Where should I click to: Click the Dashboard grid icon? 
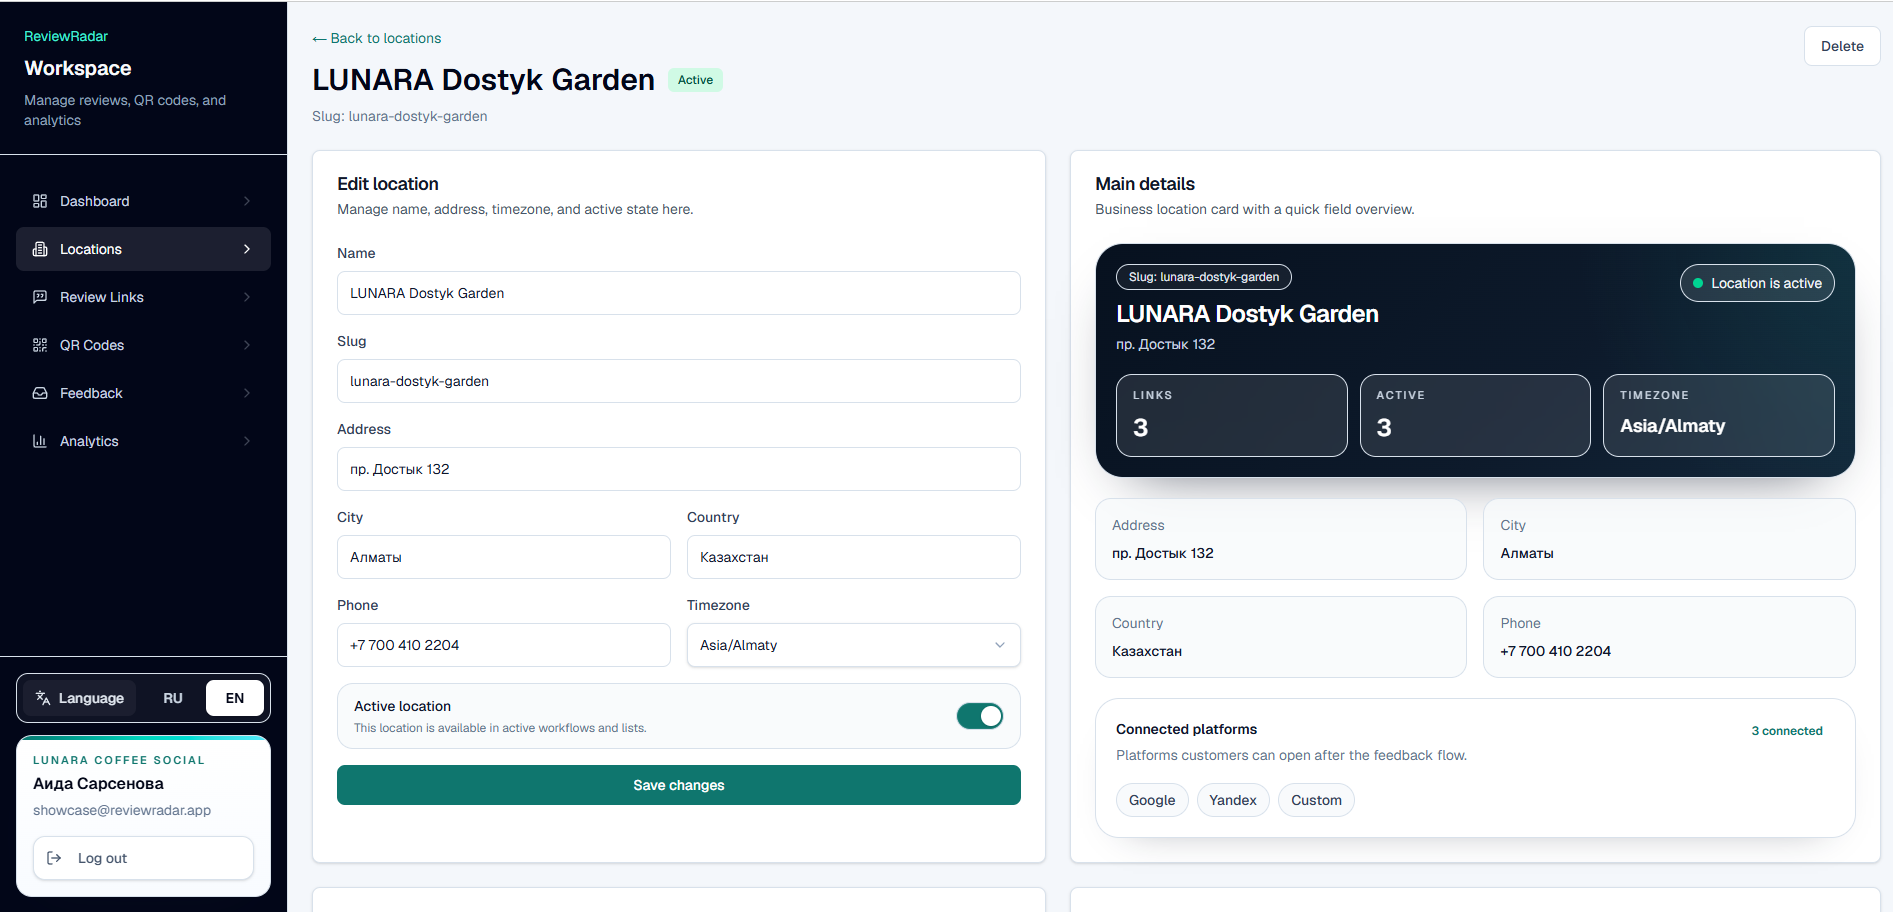click(40, 201)
